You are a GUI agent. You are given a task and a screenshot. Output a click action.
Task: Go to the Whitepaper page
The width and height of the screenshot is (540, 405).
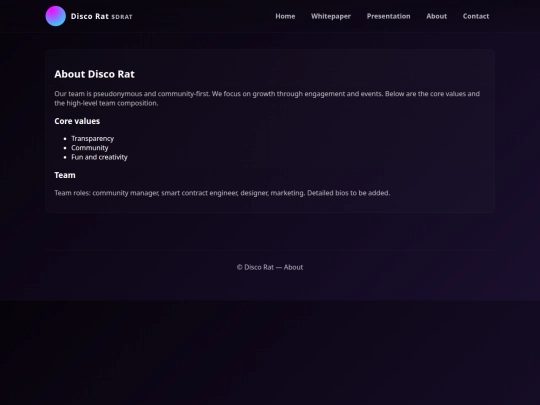coord(331,16)
